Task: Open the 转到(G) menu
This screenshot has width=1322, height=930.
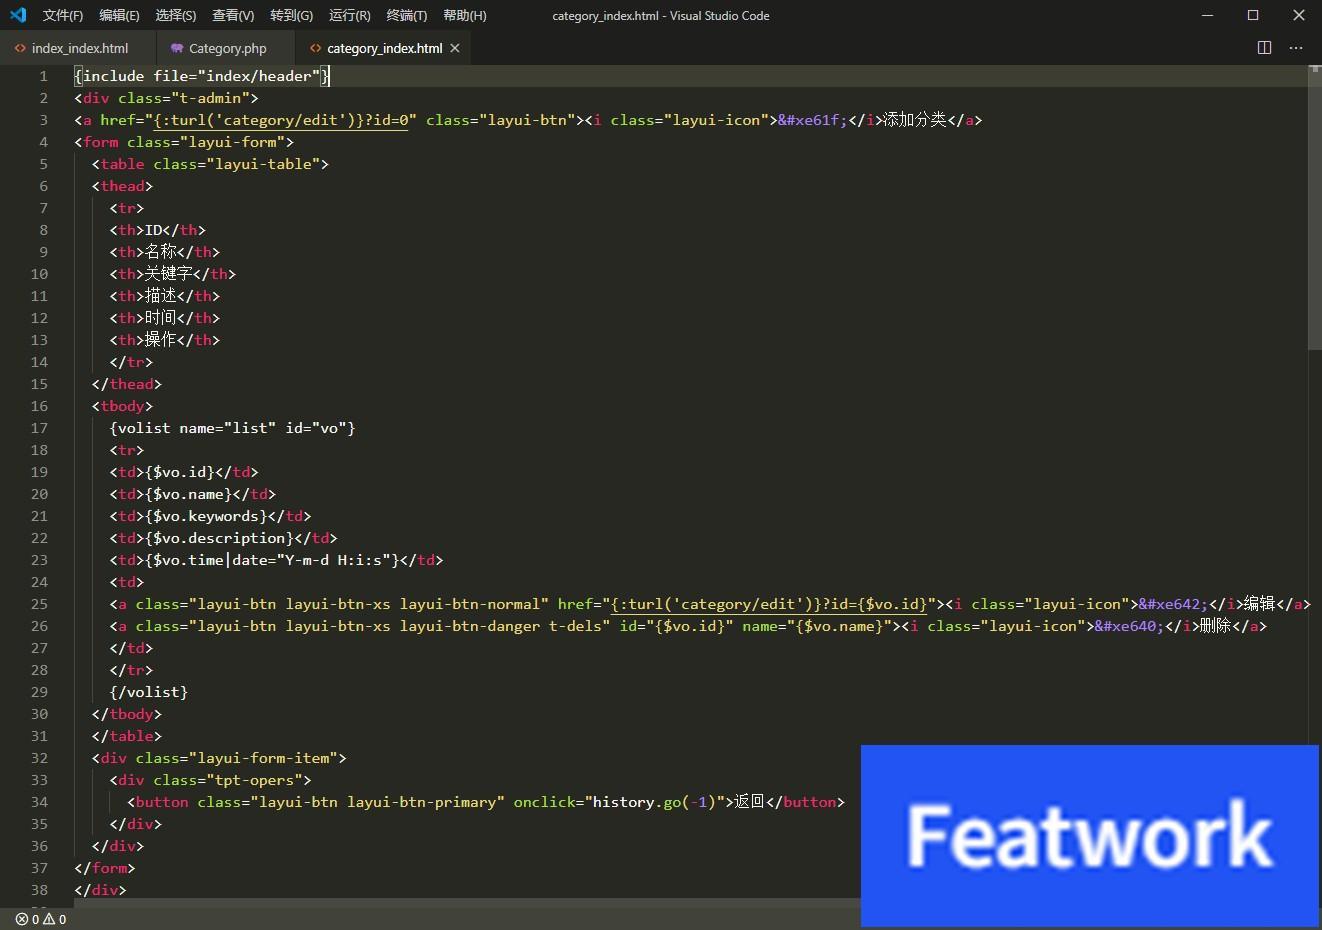Action: 291,15
